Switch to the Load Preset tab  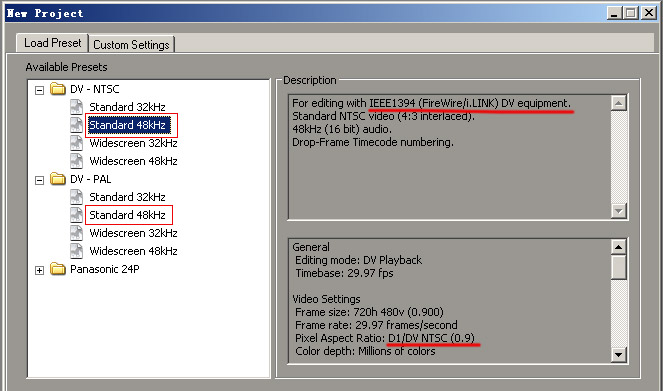[x=52, y=43]
